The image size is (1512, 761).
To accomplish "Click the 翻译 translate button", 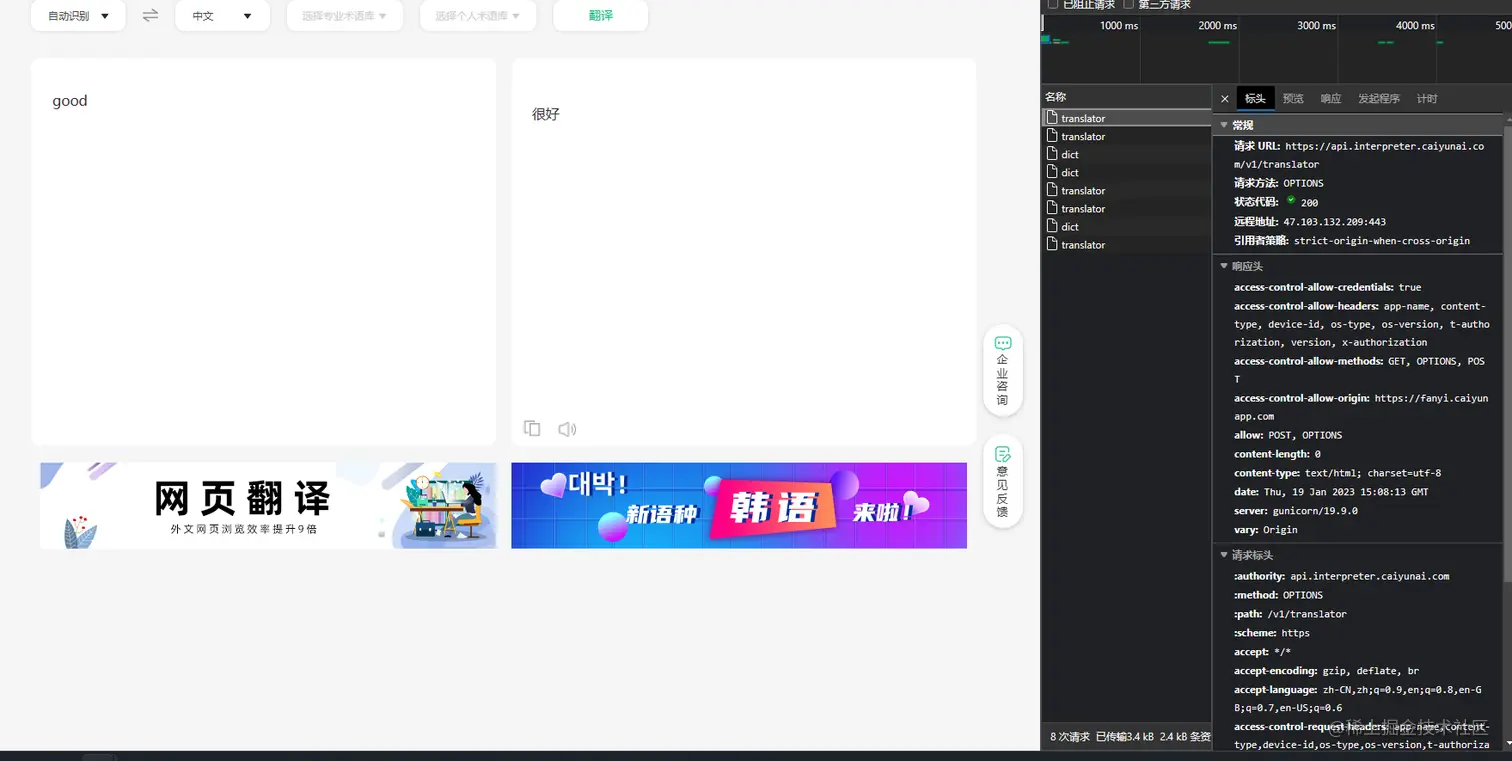I will [600, 16].
